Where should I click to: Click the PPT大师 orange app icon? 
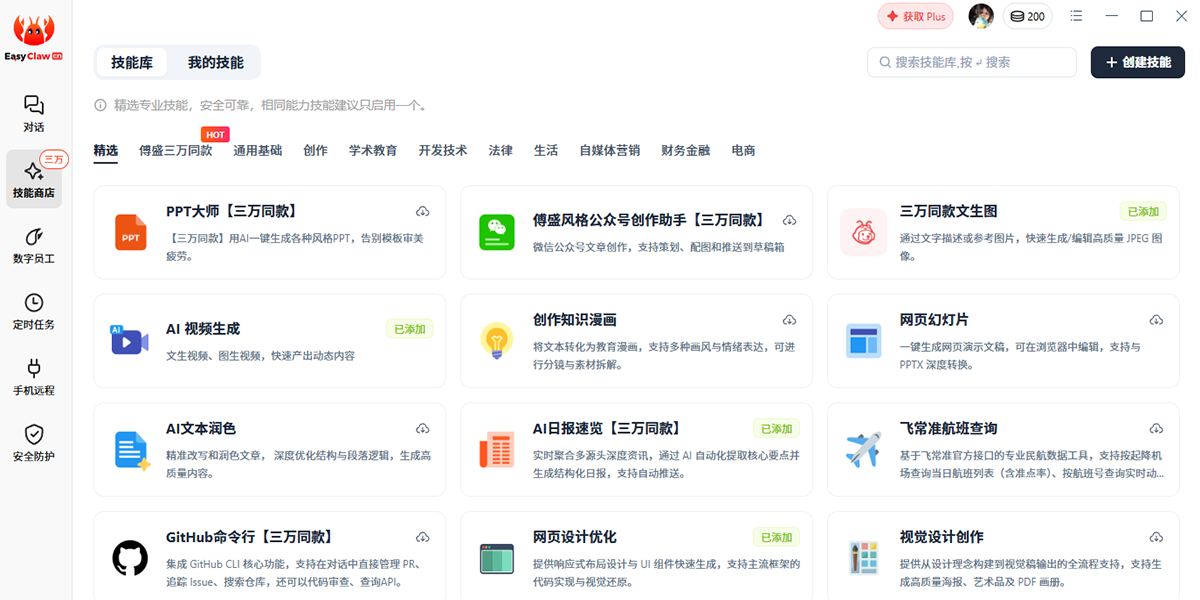pos(130,232)
